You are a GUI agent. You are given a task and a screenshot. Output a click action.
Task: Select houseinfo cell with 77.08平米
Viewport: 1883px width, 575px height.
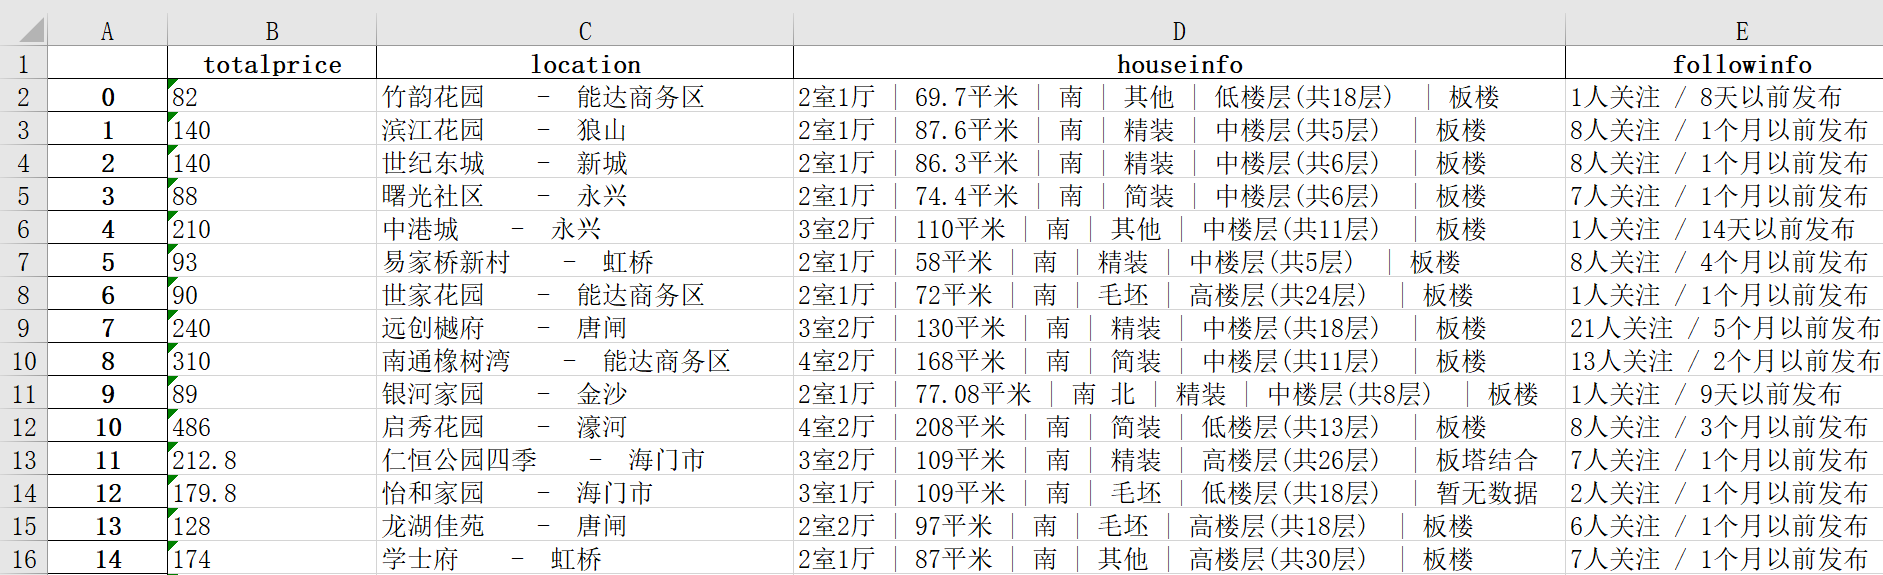[x=1179, y=394]
